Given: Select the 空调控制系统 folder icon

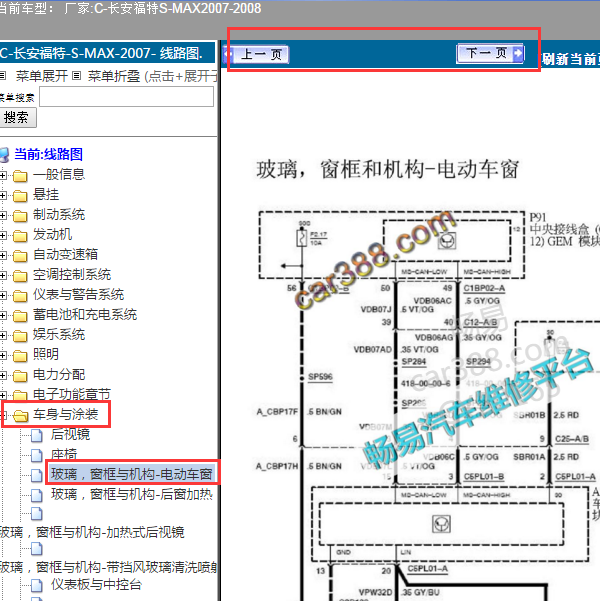Looking at the screenshot, I should click(x=20, y=276).
